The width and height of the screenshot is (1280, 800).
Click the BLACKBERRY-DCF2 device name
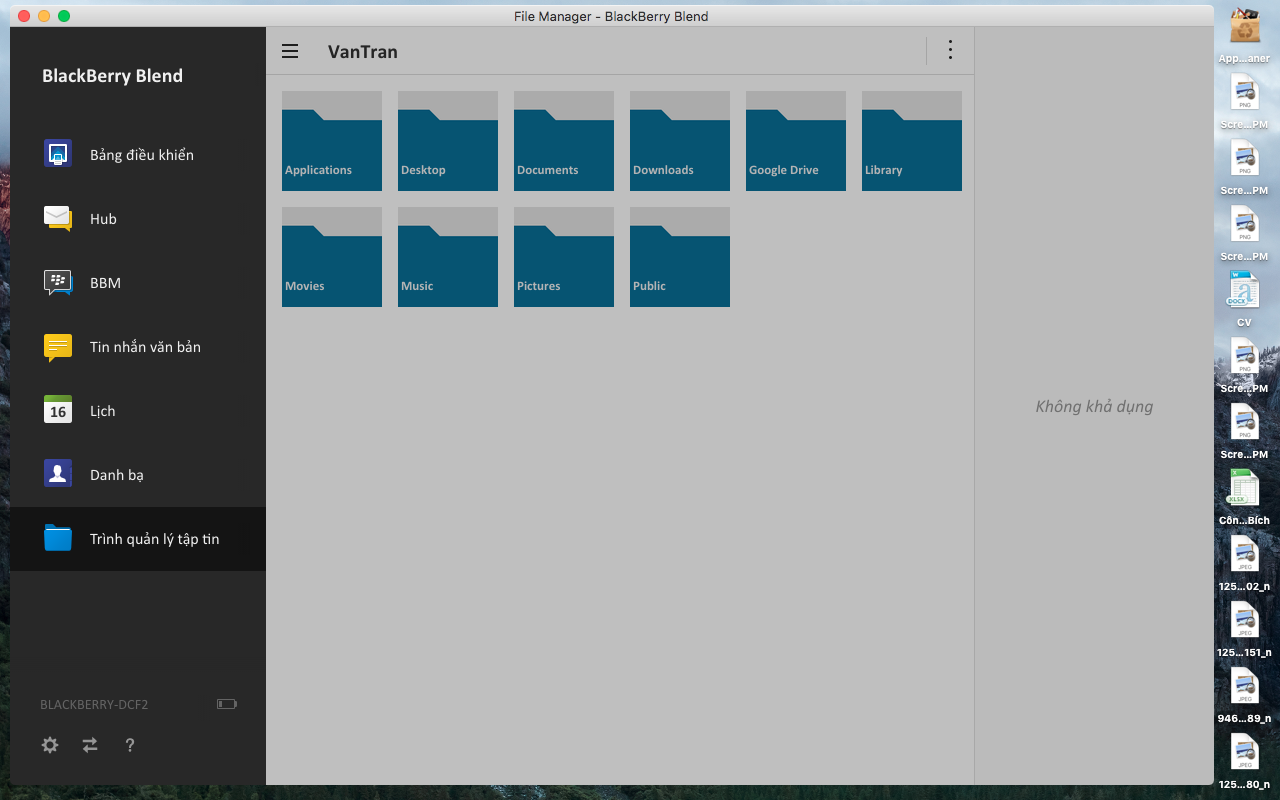pos(94,704)
